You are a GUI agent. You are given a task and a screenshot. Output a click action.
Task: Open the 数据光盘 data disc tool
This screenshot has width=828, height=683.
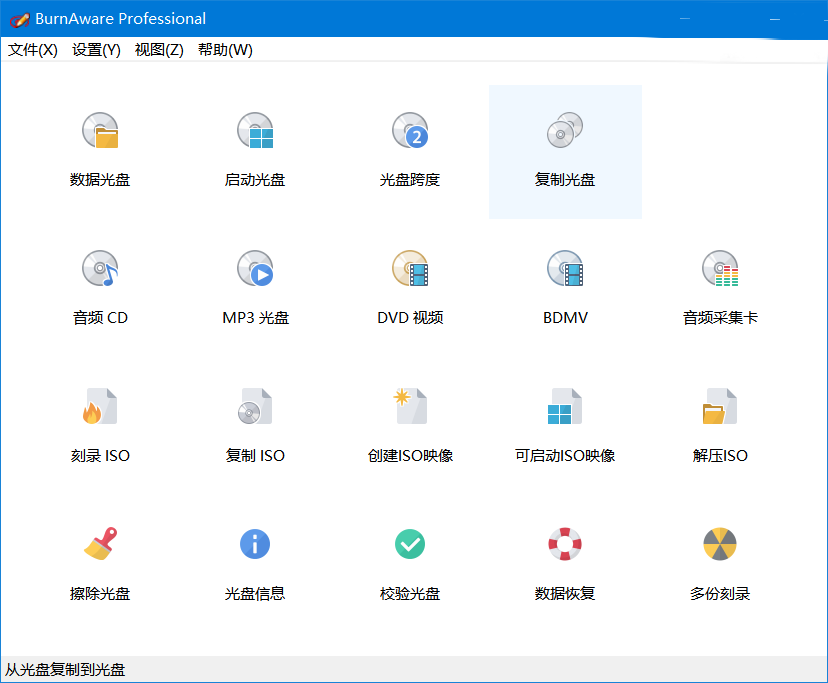click(100, 151)
